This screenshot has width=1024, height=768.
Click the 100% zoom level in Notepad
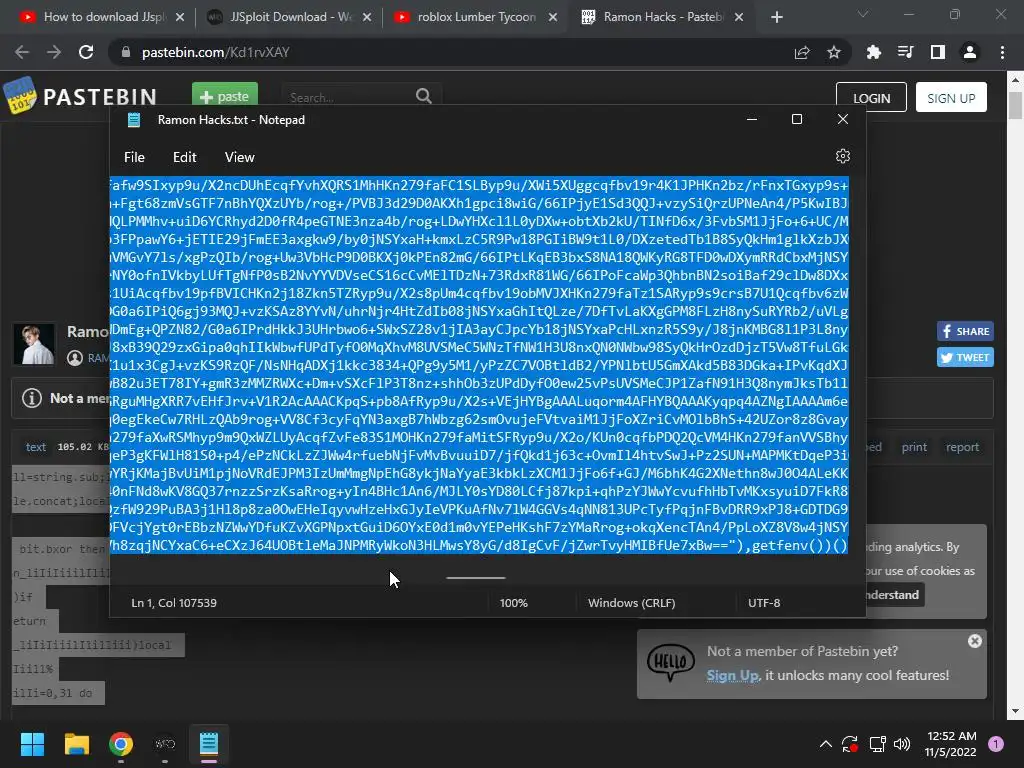coord(513,603)
